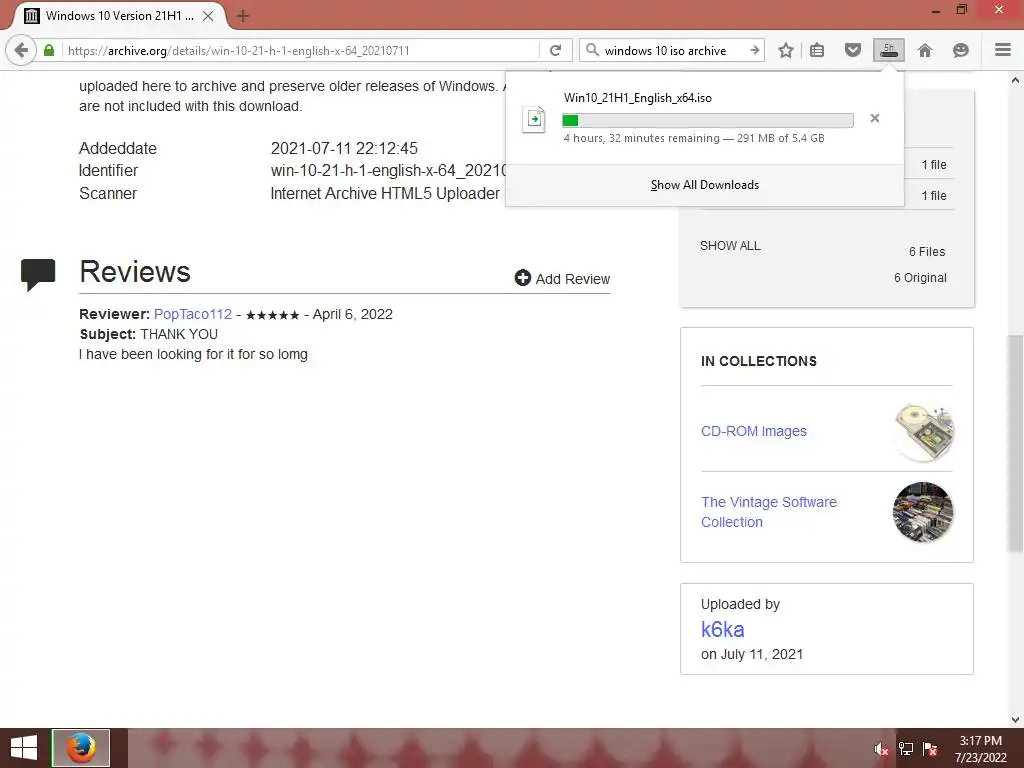Open reviewer PopTaco112 profile link
This screenshot has width=1024, height=768.
193,314
